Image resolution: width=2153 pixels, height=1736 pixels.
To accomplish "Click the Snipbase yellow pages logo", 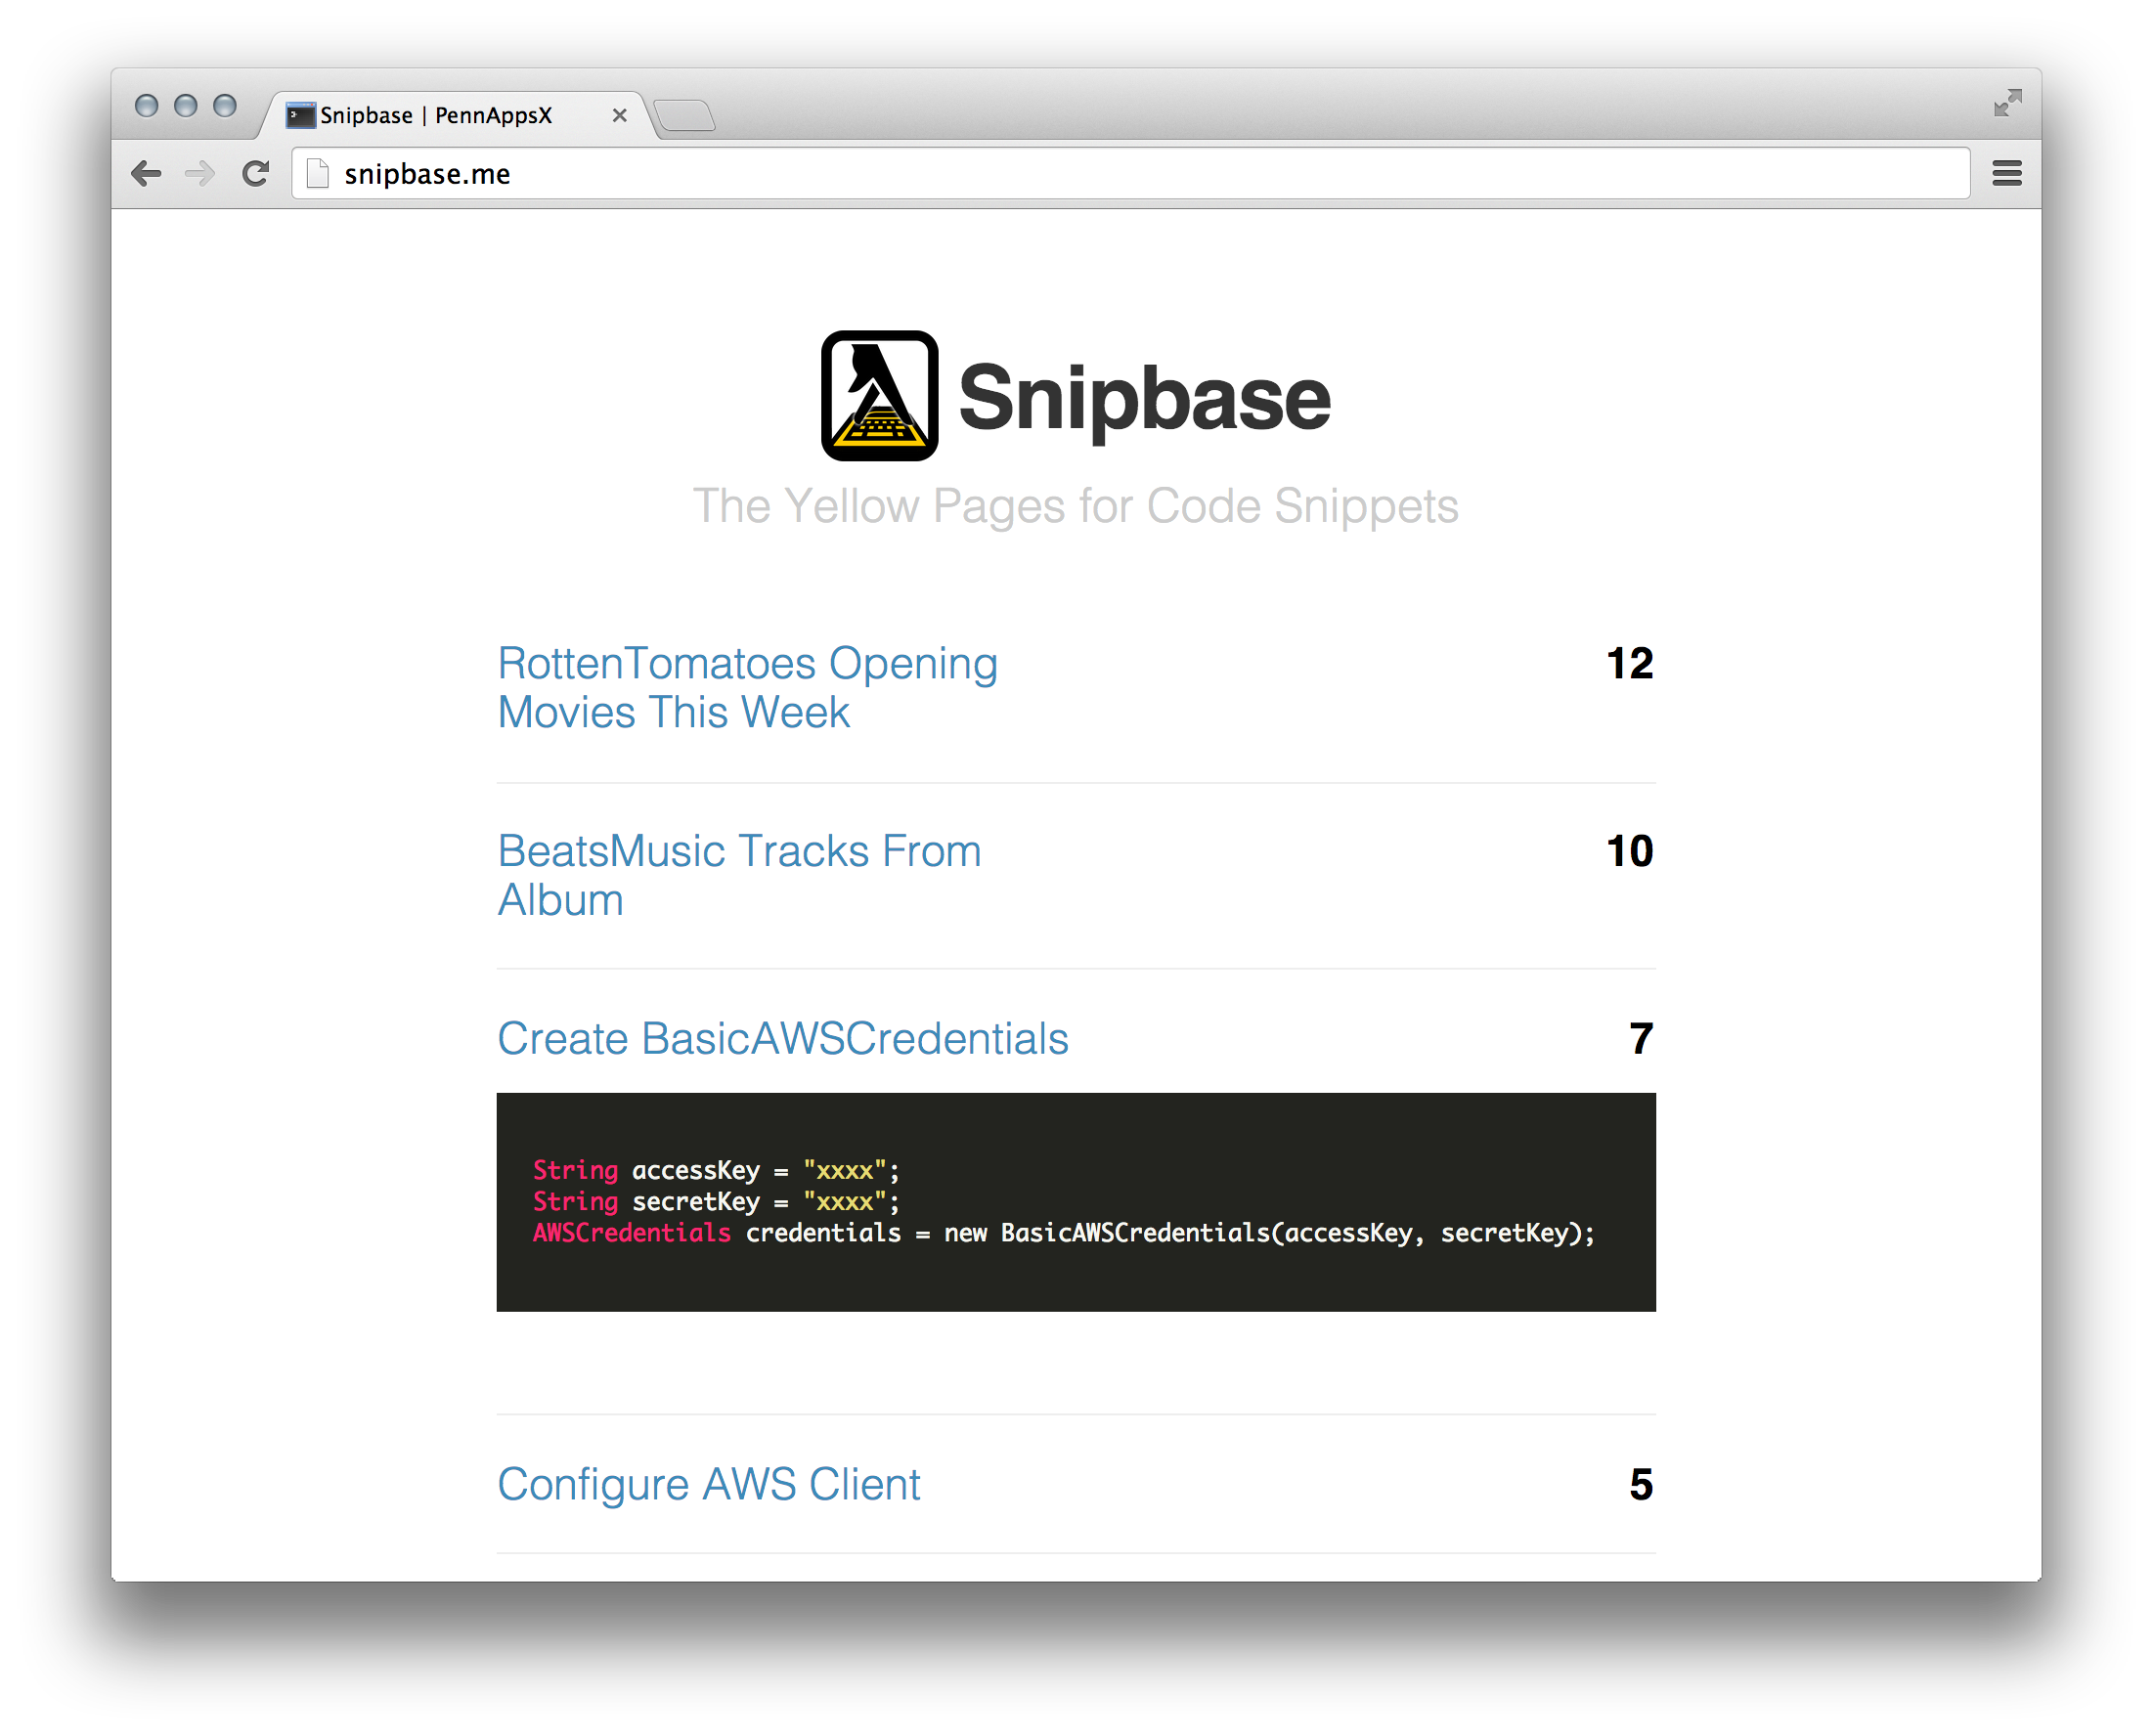I will 879,396.
